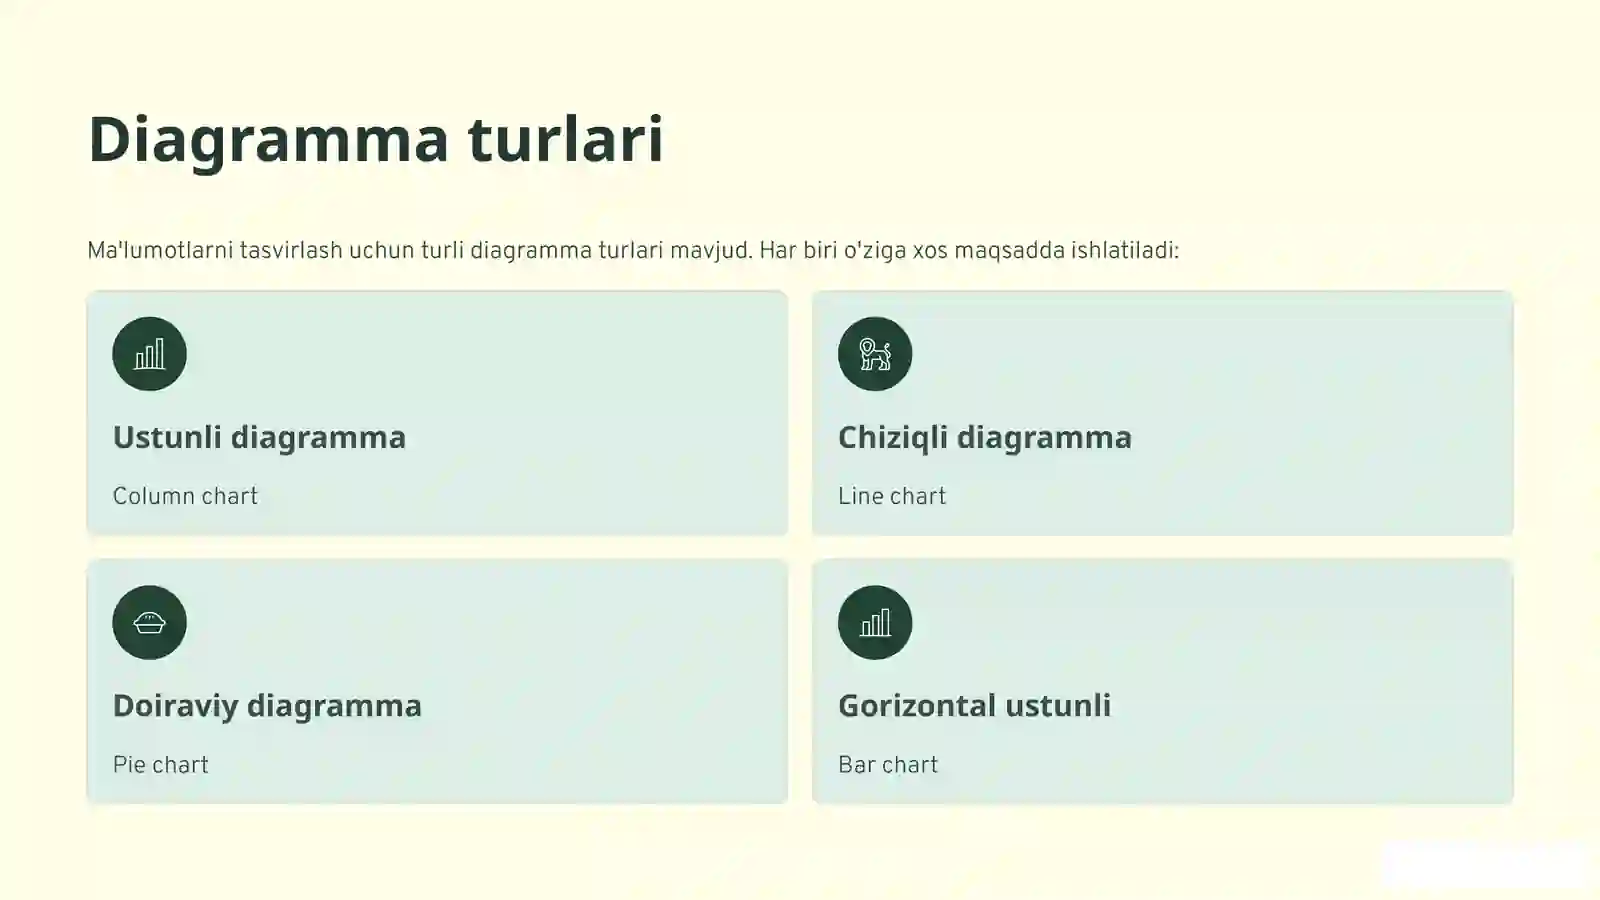Screen dimensions: 1600x900
Task: Select the 'Gorizontal ustunli' heading
Action: click(x=974, y=705)
